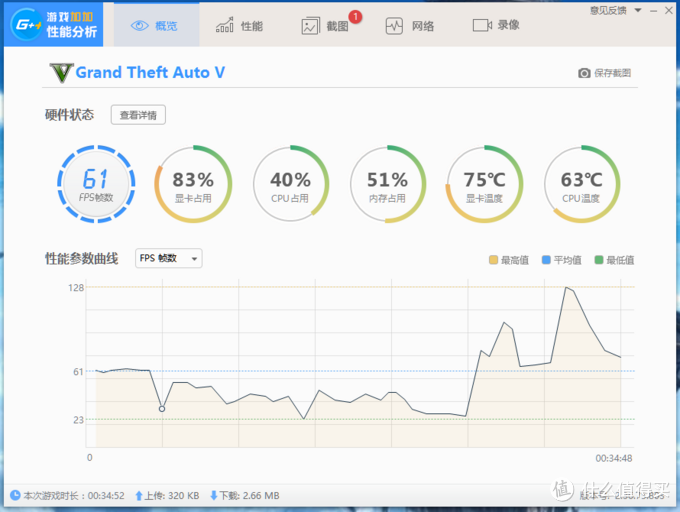Image resolution: width=680 pixels, height=512 pixels.
Task: Open the FPS 帧数 curve dropdown
Action: (x=169, y=258)
